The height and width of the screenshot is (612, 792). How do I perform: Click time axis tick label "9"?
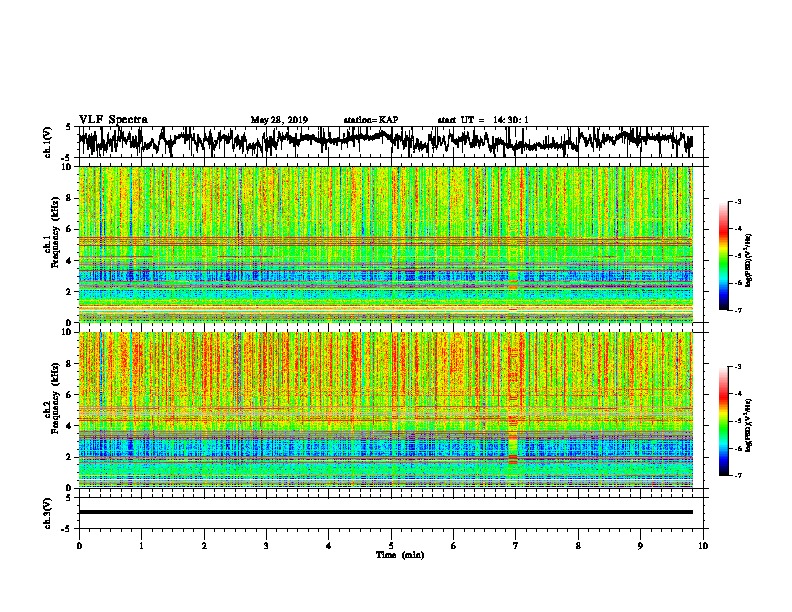coord(640,546)
